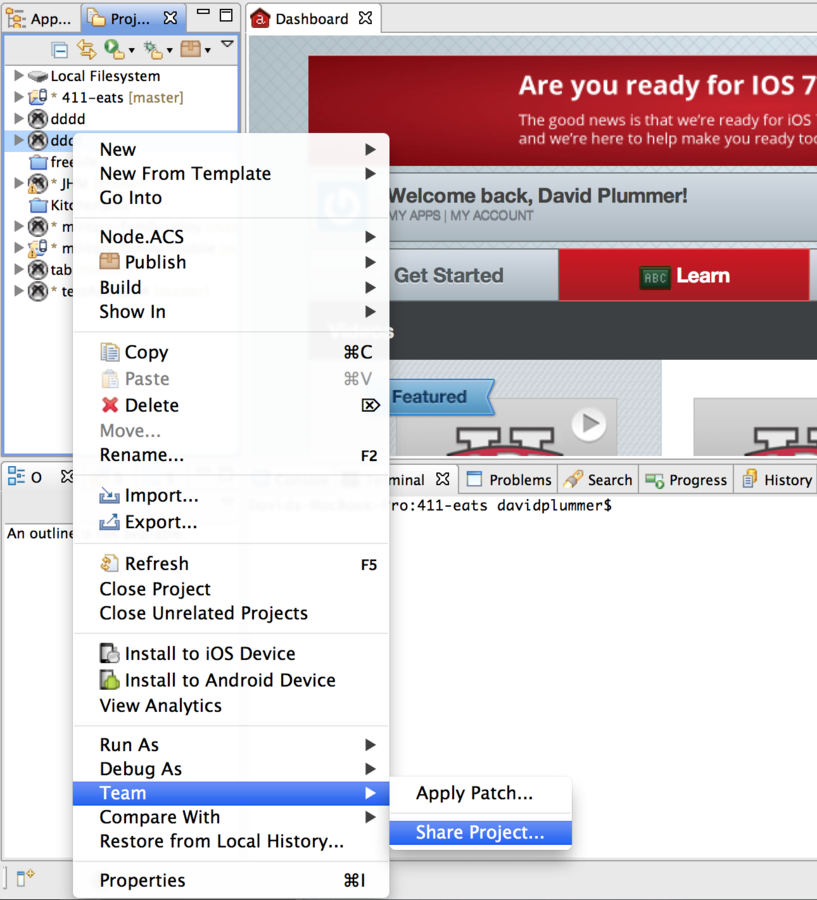The image size is (817, 900).
Task: Choose Copy from the context menu
Action: click(231, 352)
